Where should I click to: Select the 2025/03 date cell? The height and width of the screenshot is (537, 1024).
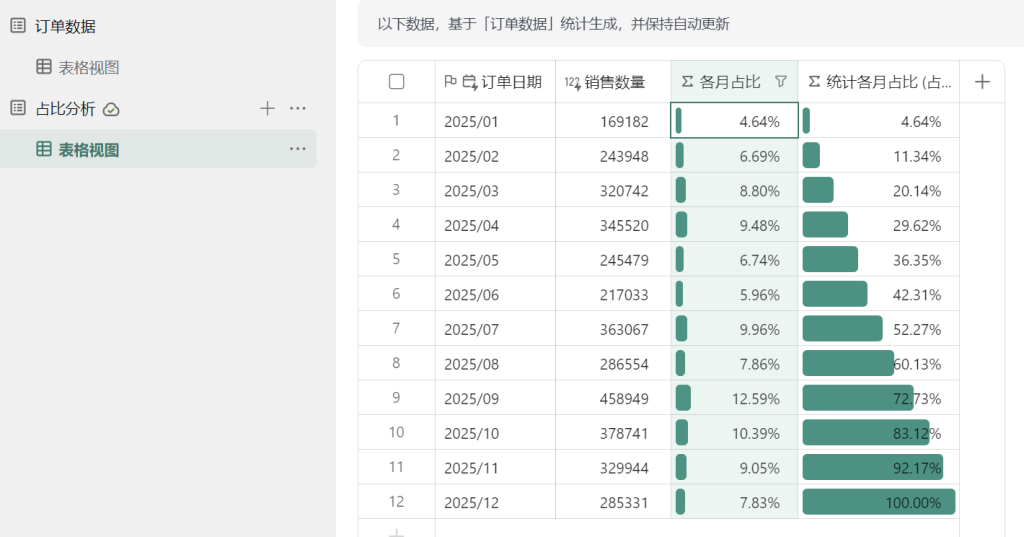[496, 190]
